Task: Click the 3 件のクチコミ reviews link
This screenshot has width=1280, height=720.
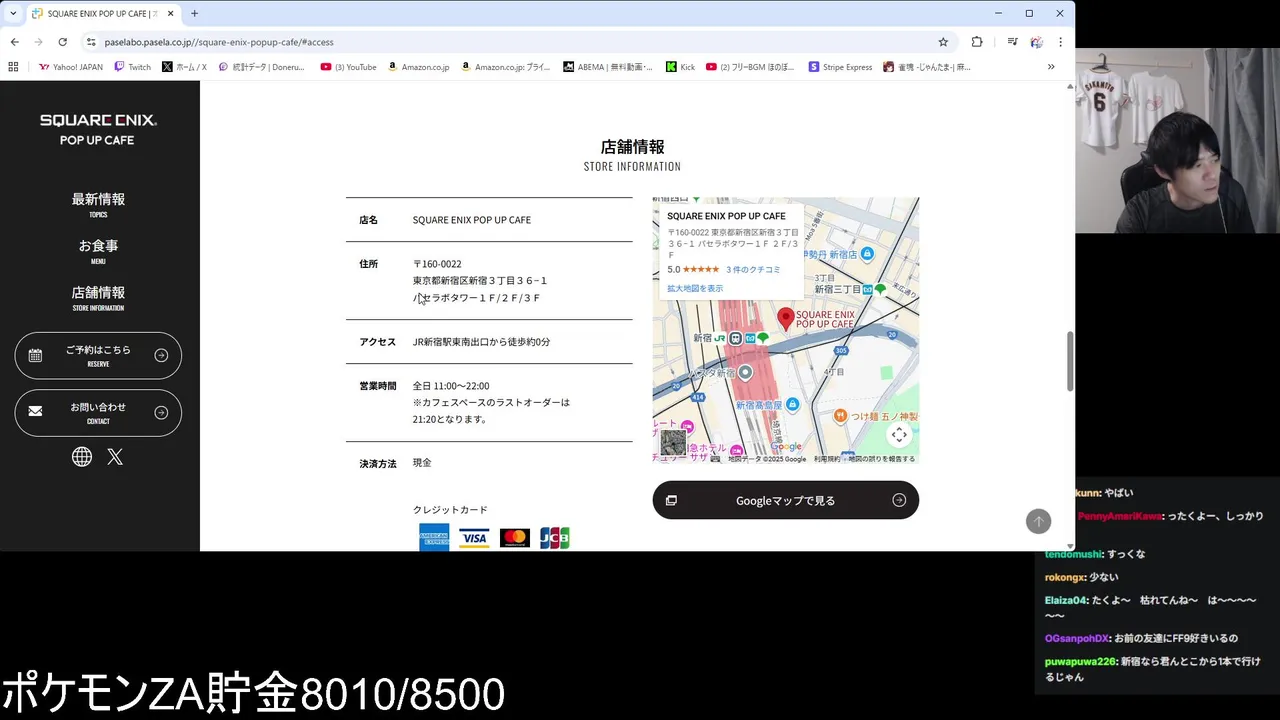Action: (x=753, y=269)
